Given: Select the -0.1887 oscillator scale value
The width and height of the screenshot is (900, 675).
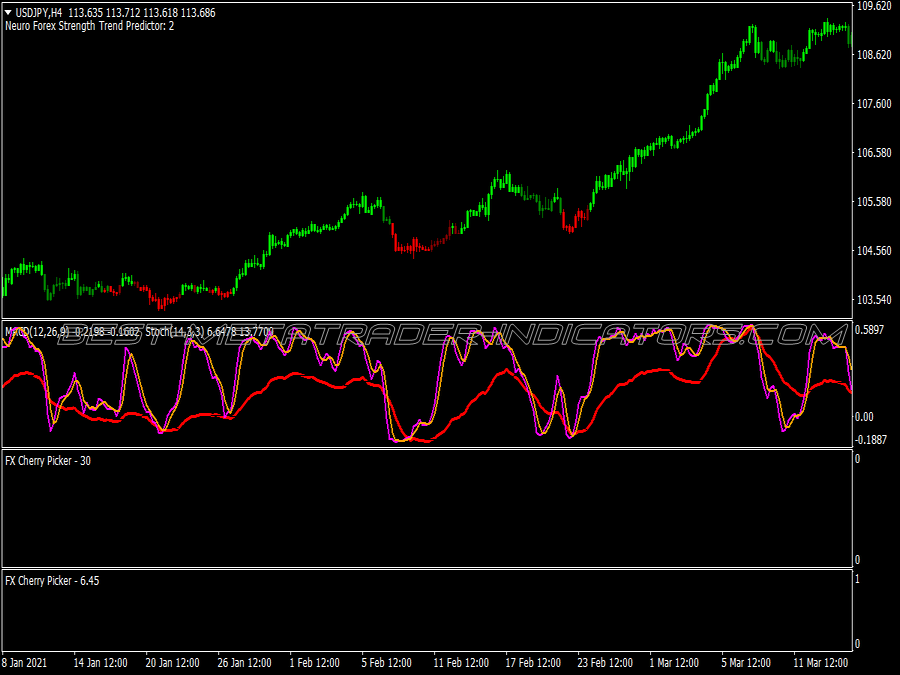Looking at the screenshot, I should tap(871, 440).
